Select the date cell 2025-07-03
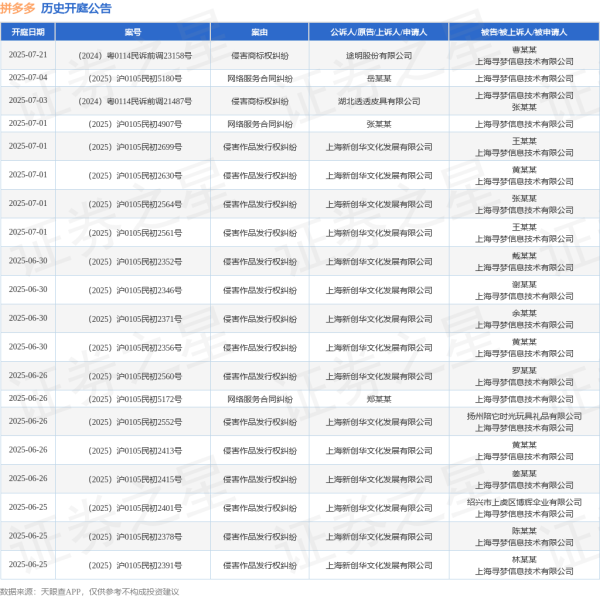This screenshot has width=600, height=597. [28, 100]
